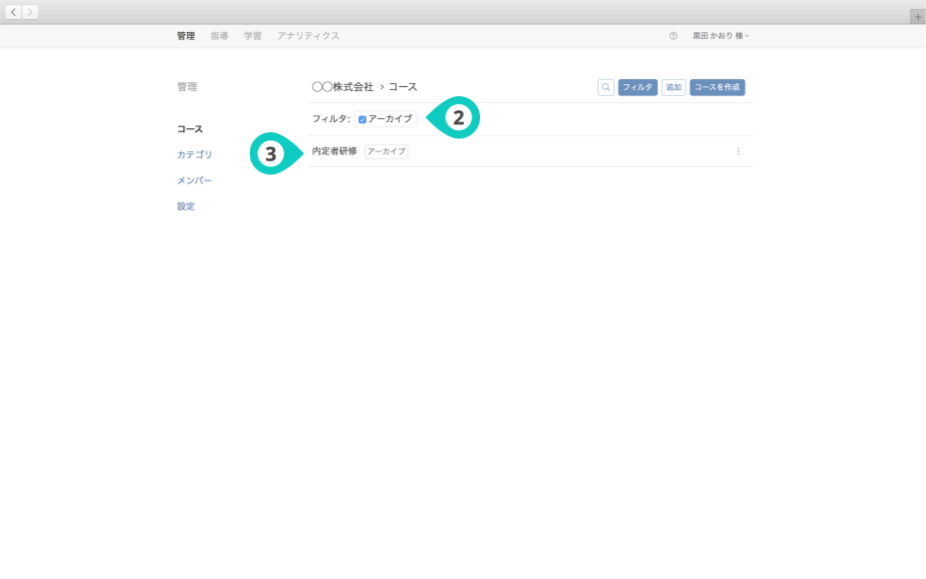The image size is (926, 579).
Task: Open the フィルタ button menu
Action: tap(637, 88)
